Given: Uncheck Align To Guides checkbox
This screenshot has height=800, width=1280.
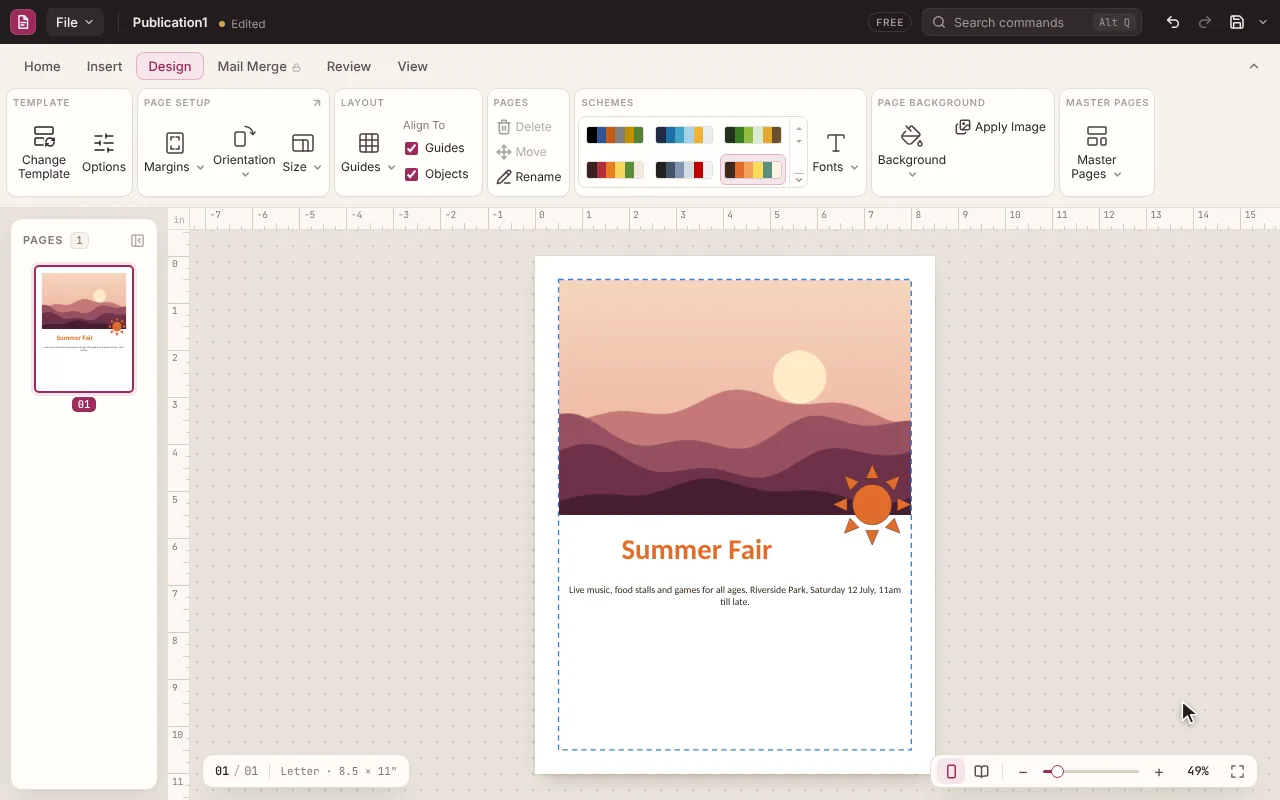Looking at the screenshot, I should click(x=411, y=148).
